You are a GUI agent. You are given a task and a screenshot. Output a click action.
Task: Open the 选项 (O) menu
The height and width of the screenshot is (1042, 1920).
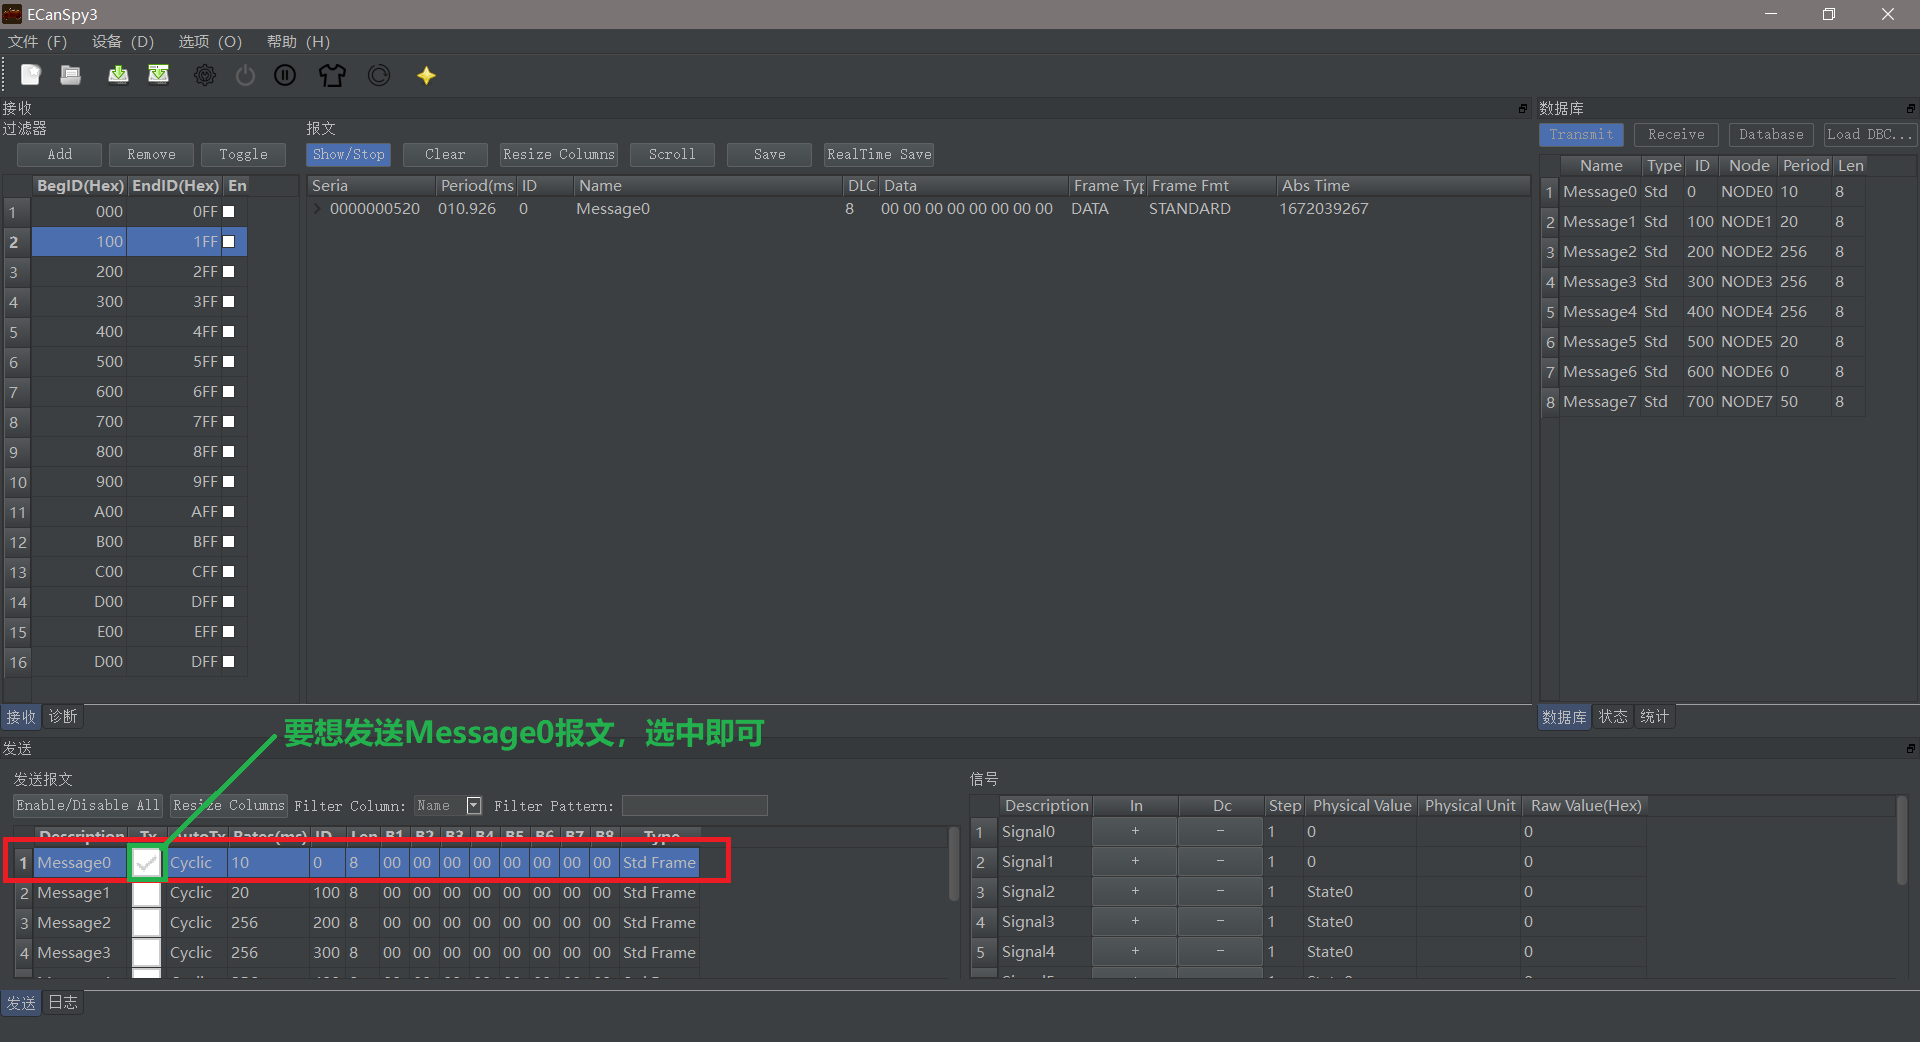[x=210, y=41]
